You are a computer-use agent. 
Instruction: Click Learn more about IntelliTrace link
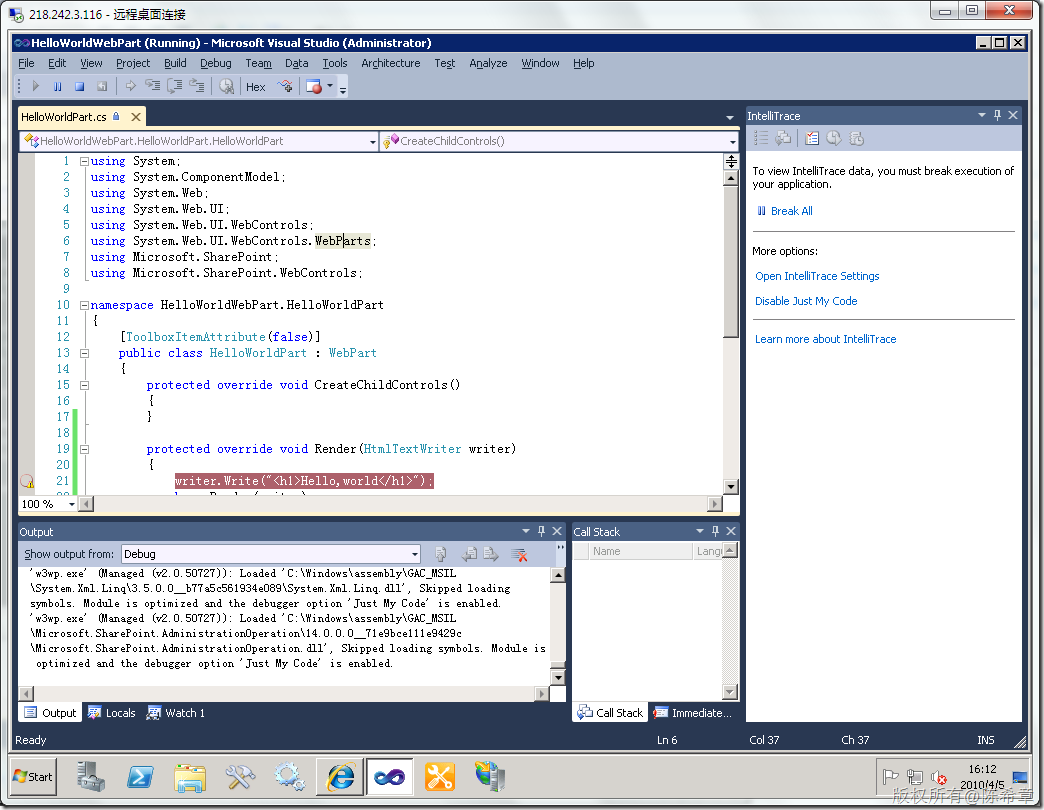click(x=825, y=339)
